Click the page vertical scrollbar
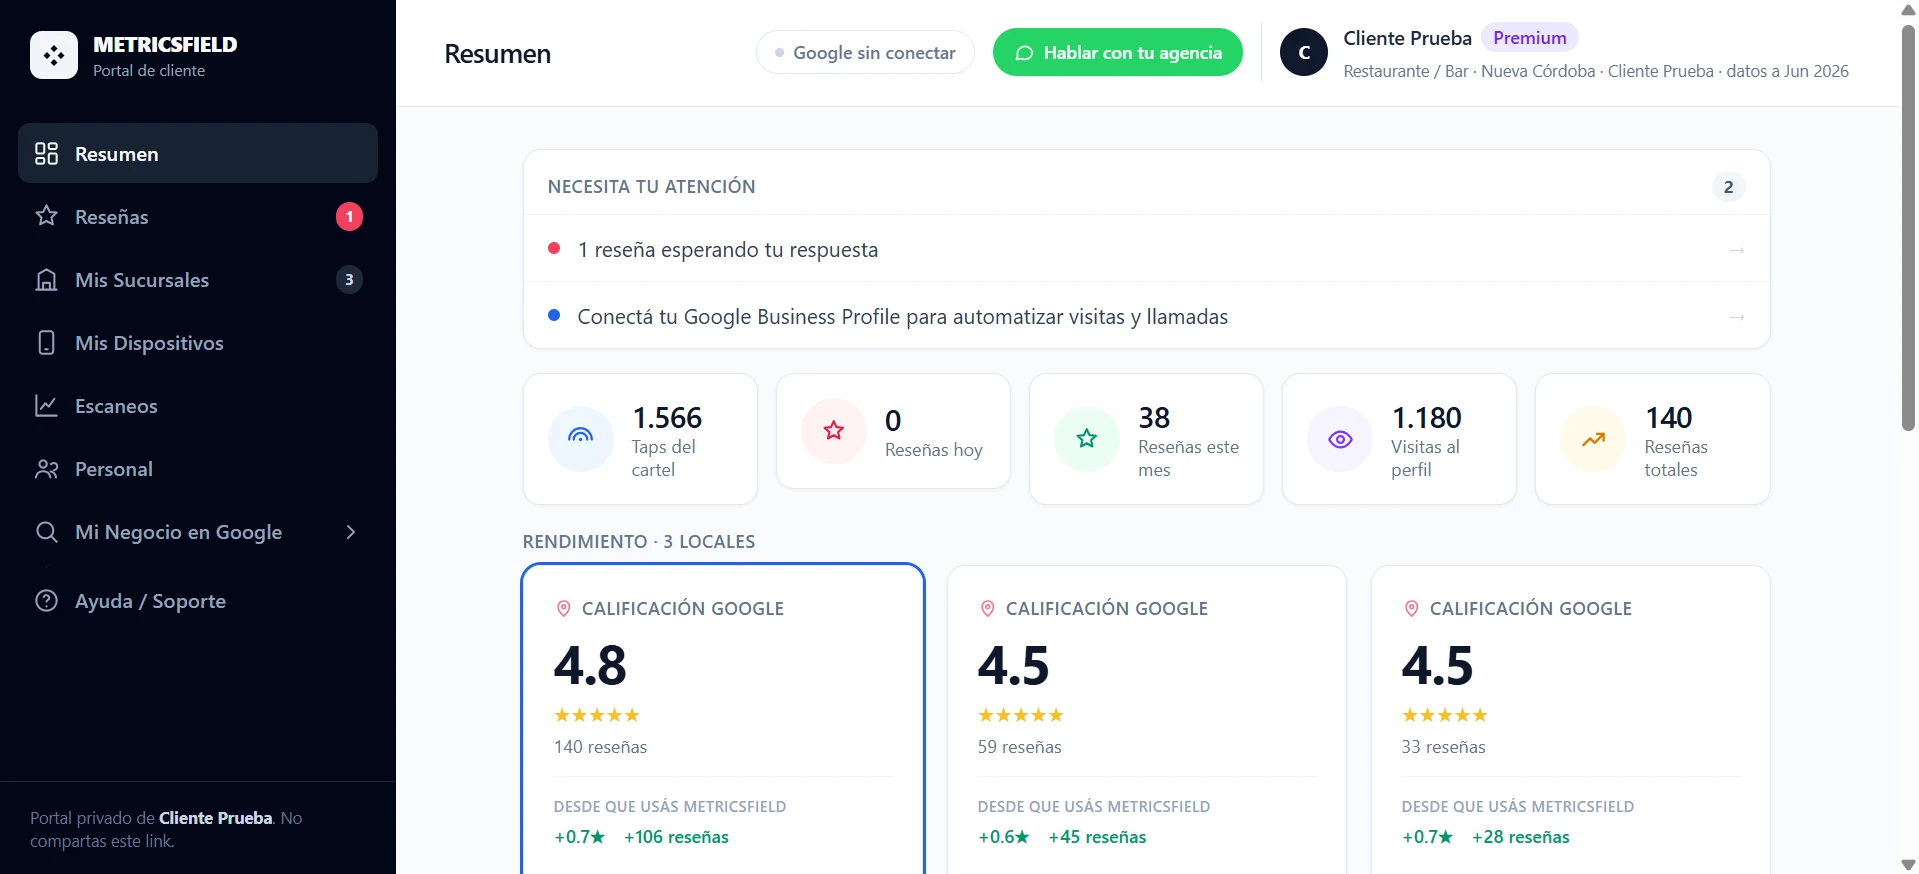 click(x=1908, y=228)
